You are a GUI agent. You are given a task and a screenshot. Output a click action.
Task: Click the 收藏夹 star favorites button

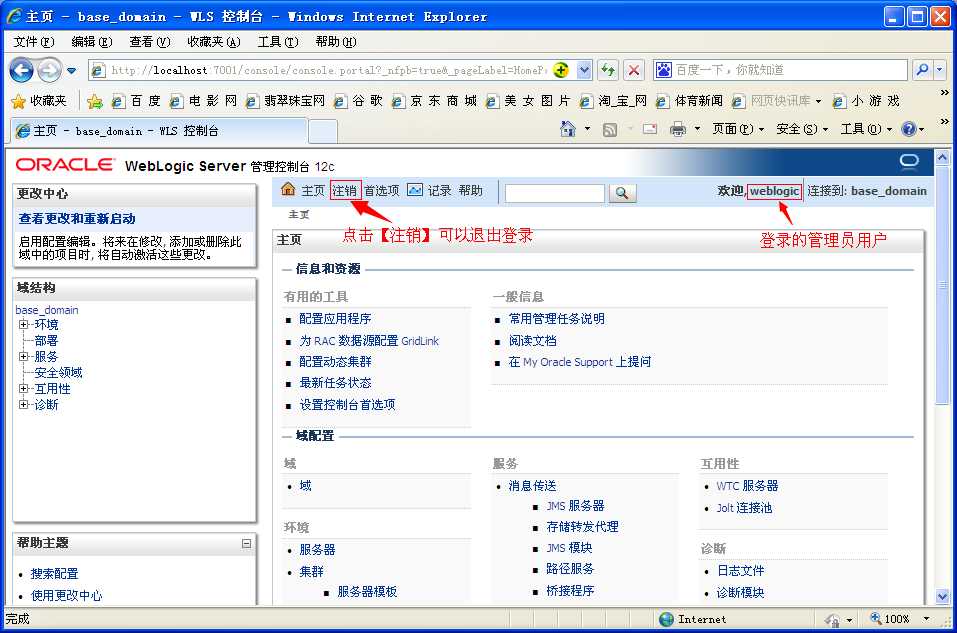[x=39, y=101]
